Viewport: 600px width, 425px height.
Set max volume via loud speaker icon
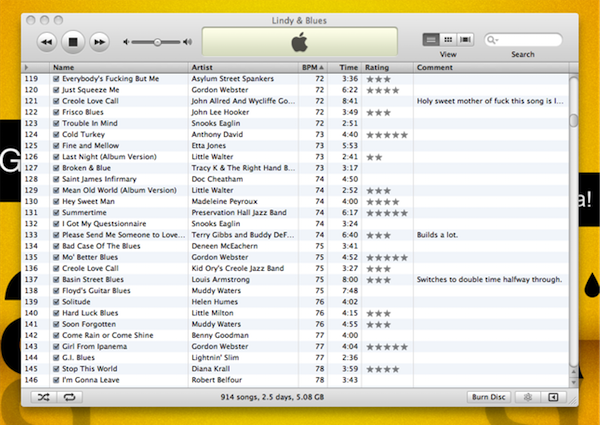point(188,42)
